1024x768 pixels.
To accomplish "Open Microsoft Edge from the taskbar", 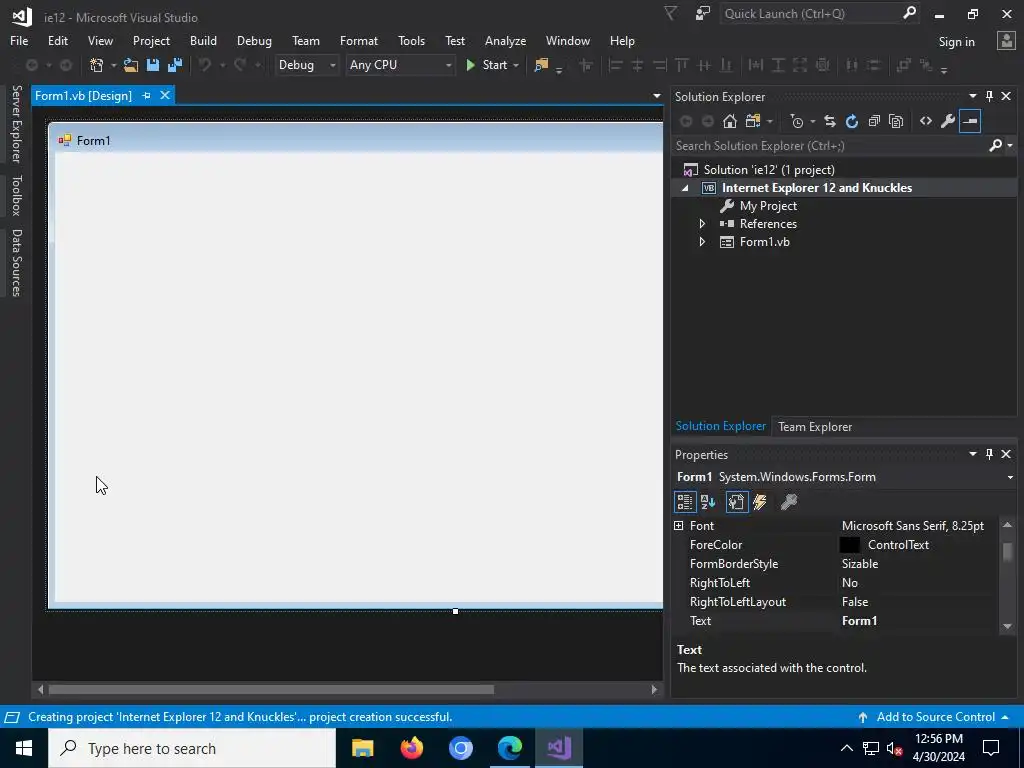I will point(509,748).
